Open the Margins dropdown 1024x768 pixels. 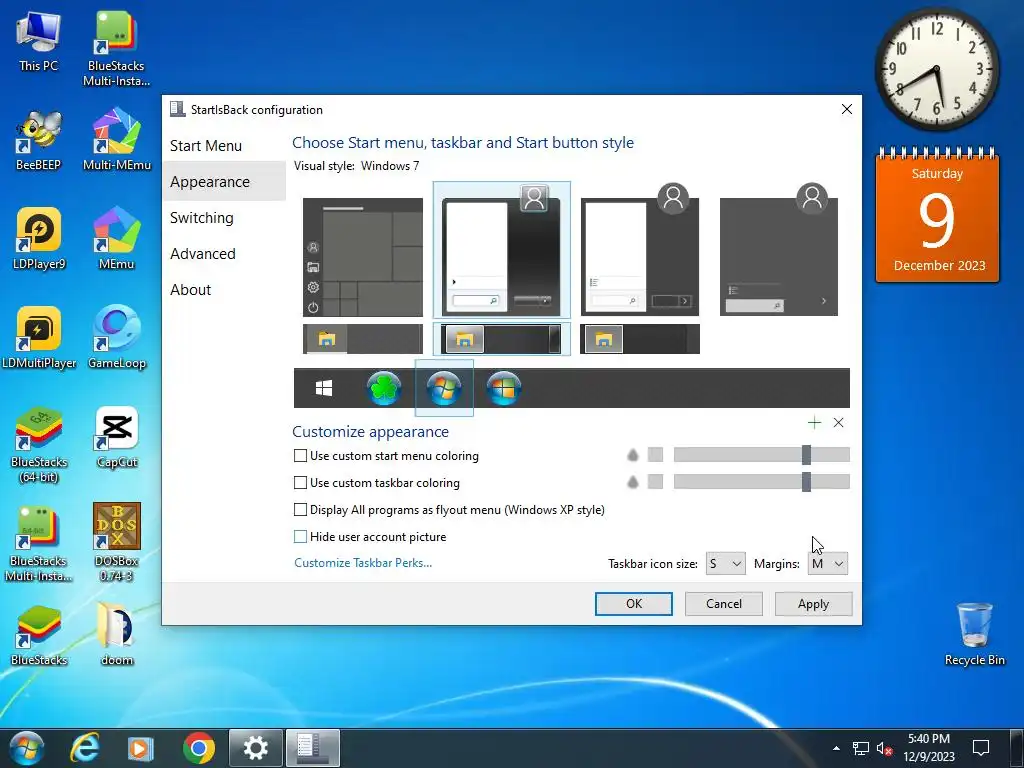[827, 564]
